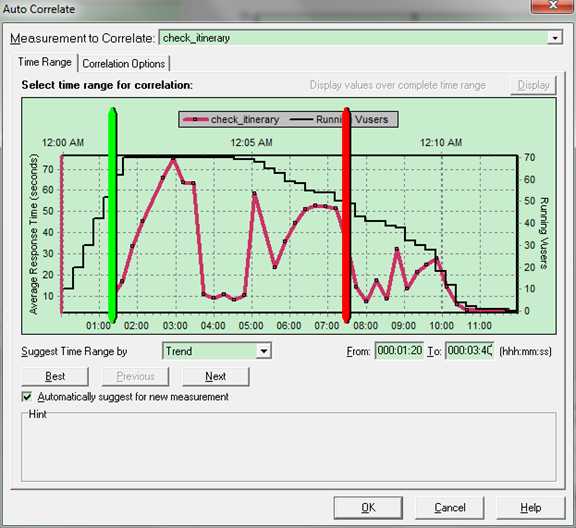Click the 12:05 AM time label on graph
Viewport: 576px width, 528px height.
[252, 143]
